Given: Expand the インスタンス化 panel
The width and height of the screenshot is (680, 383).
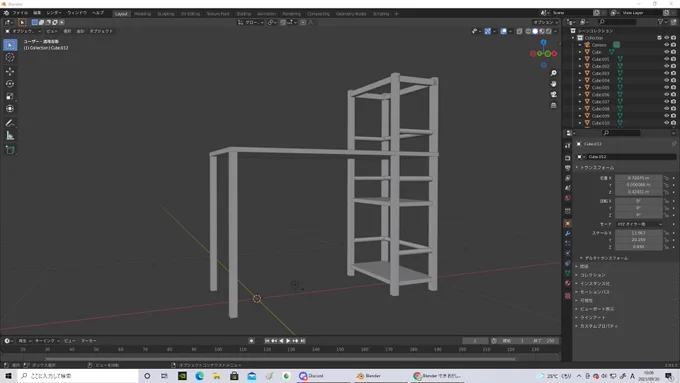Looking at the screenshot, I should point(595,284).
